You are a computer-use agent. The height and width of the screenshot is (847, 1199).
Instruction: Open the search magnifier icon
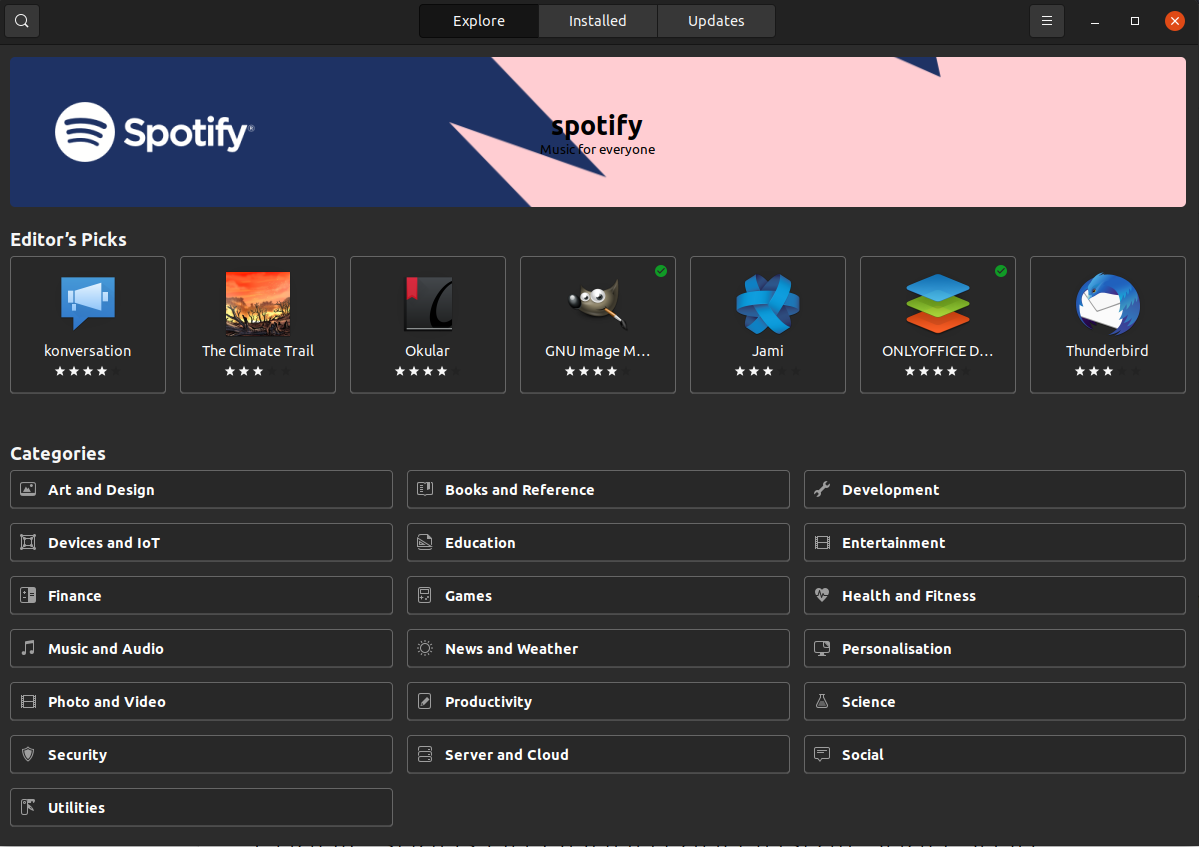[22, 21]
